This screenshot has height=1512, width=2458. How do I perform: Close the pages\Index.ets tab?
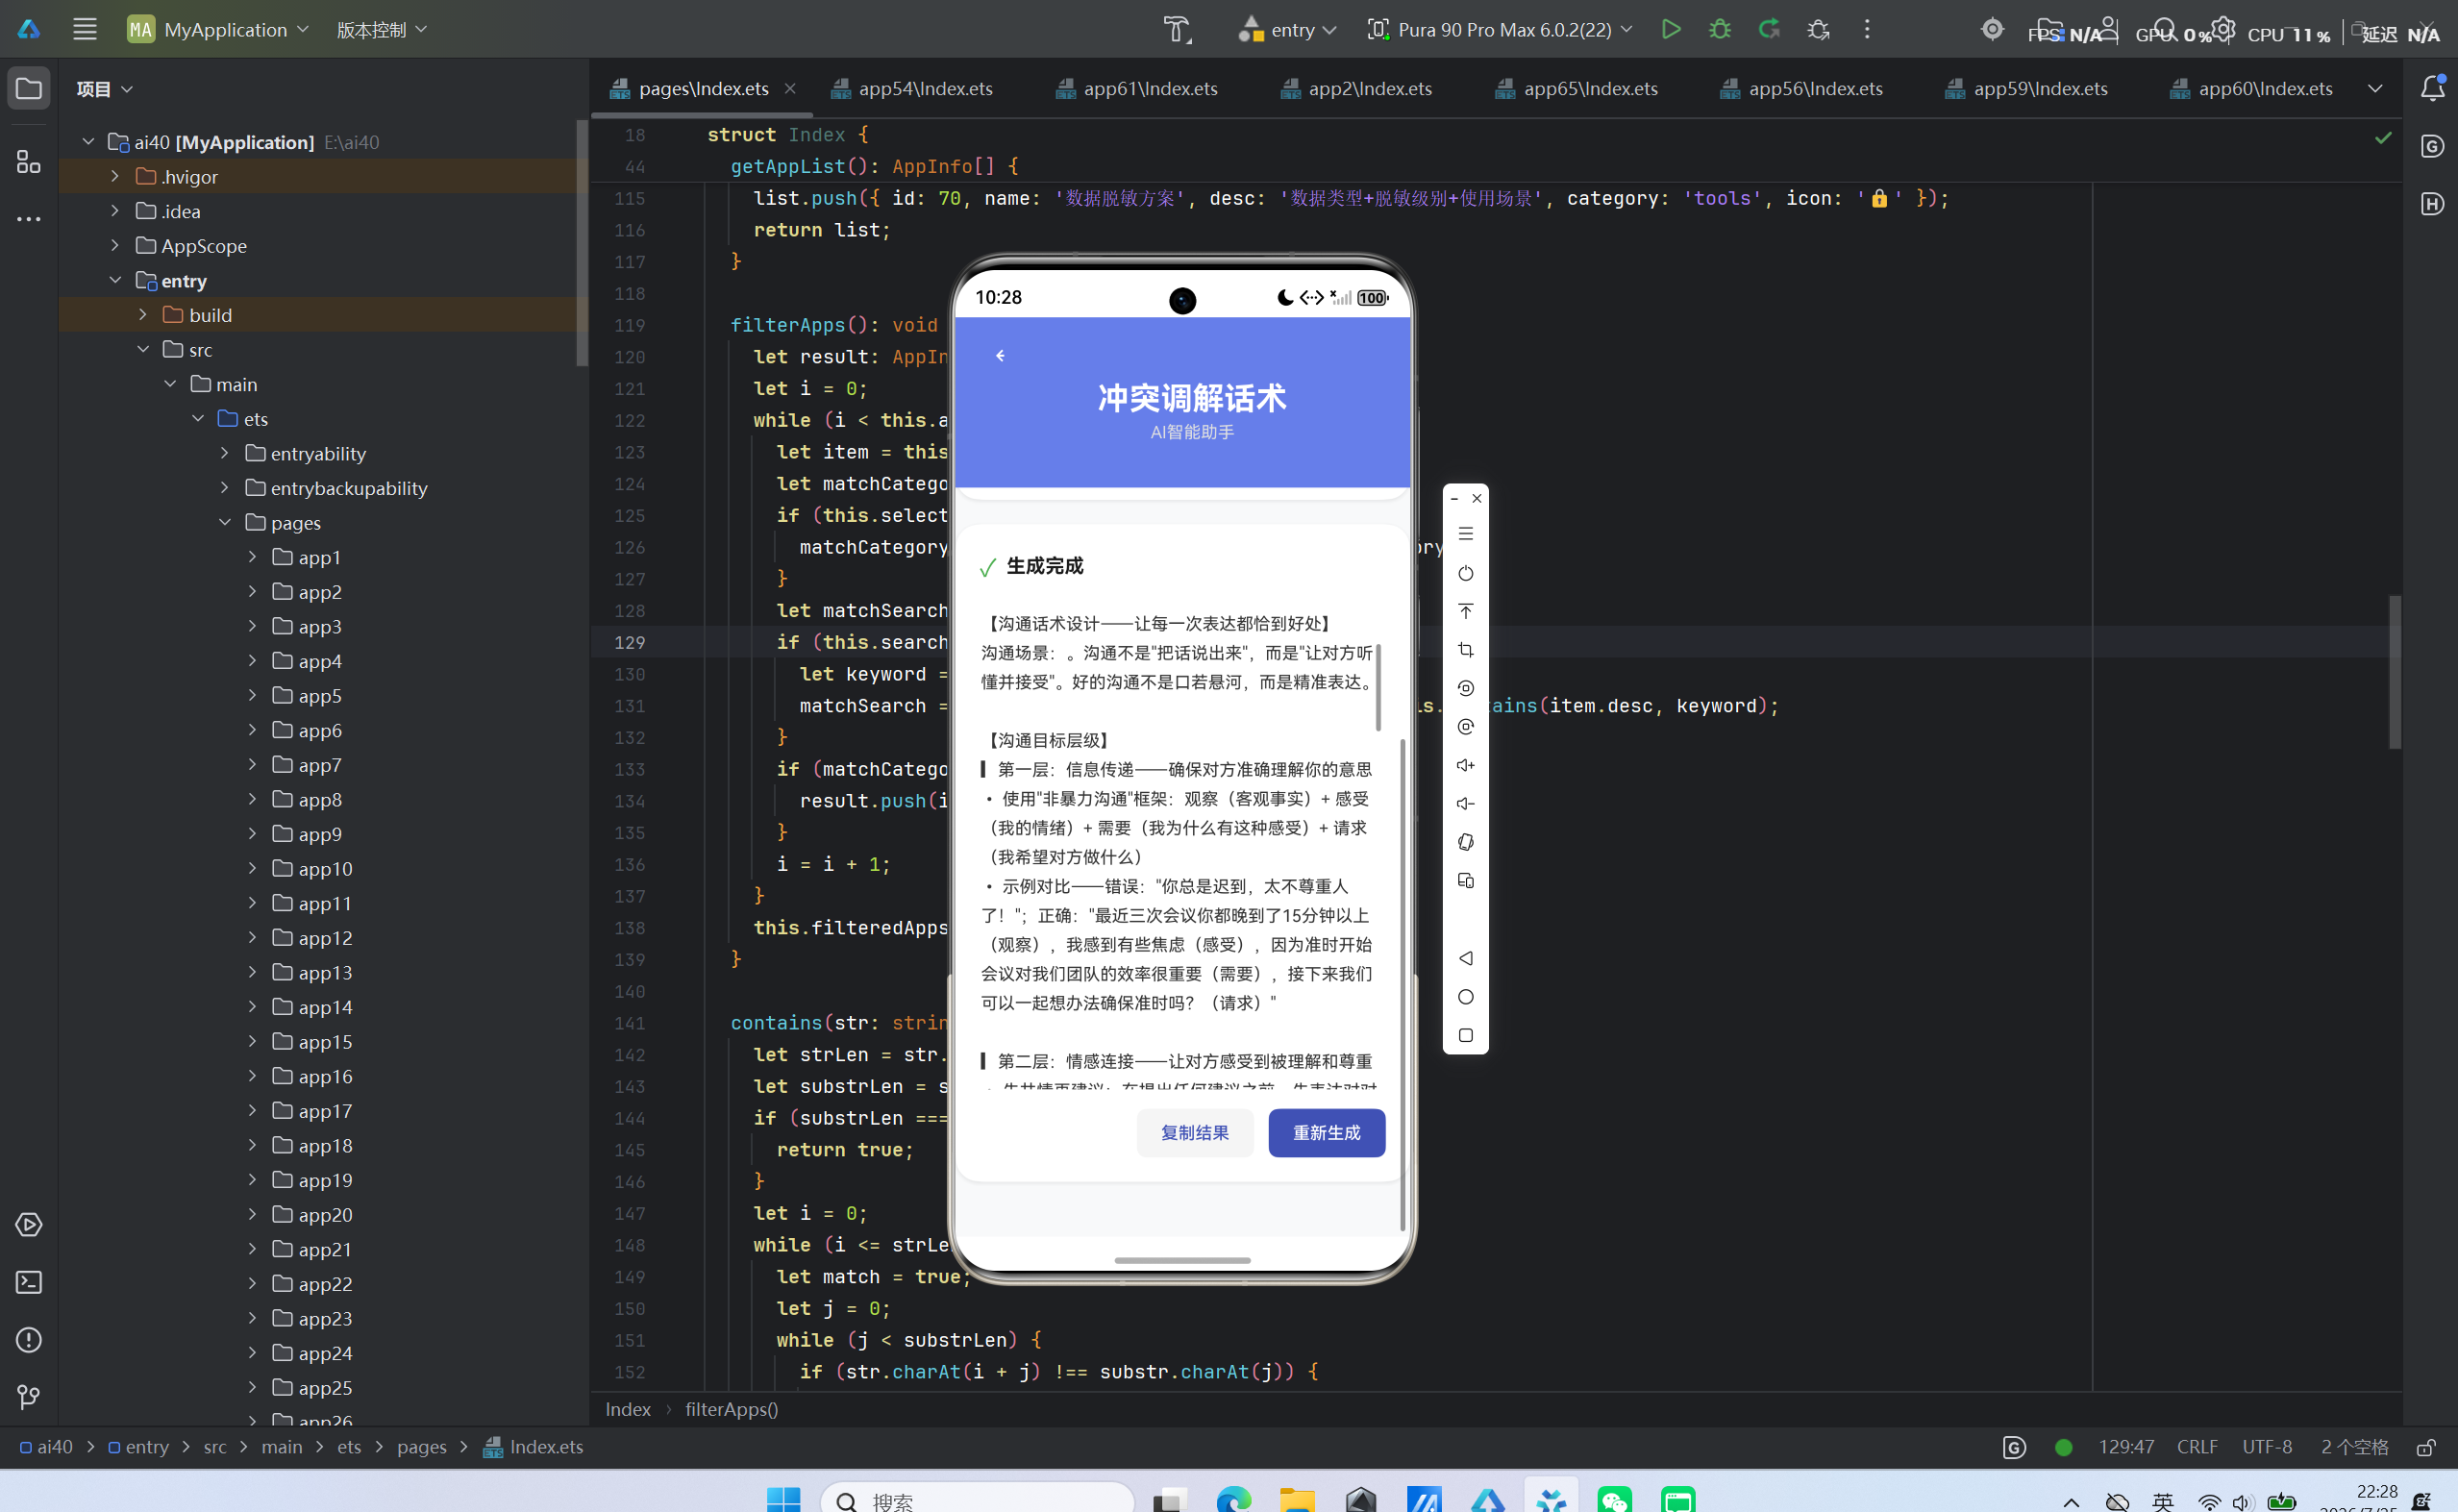pyautogui.click(x=790, y=88)
